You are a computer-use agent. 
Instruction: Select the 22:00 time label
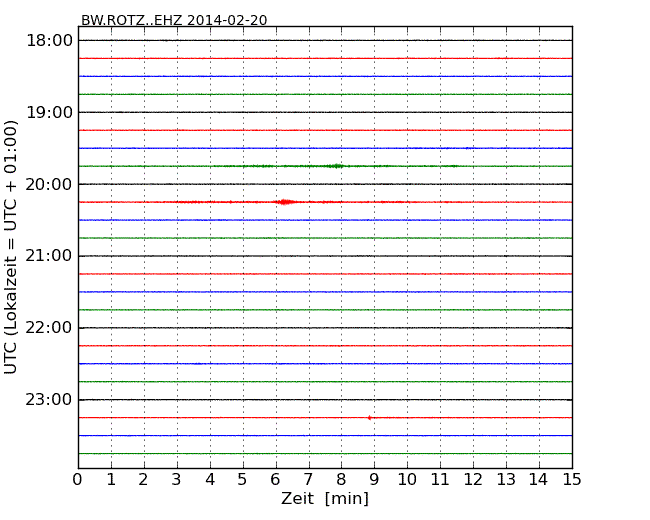click(x=49, y=328)
